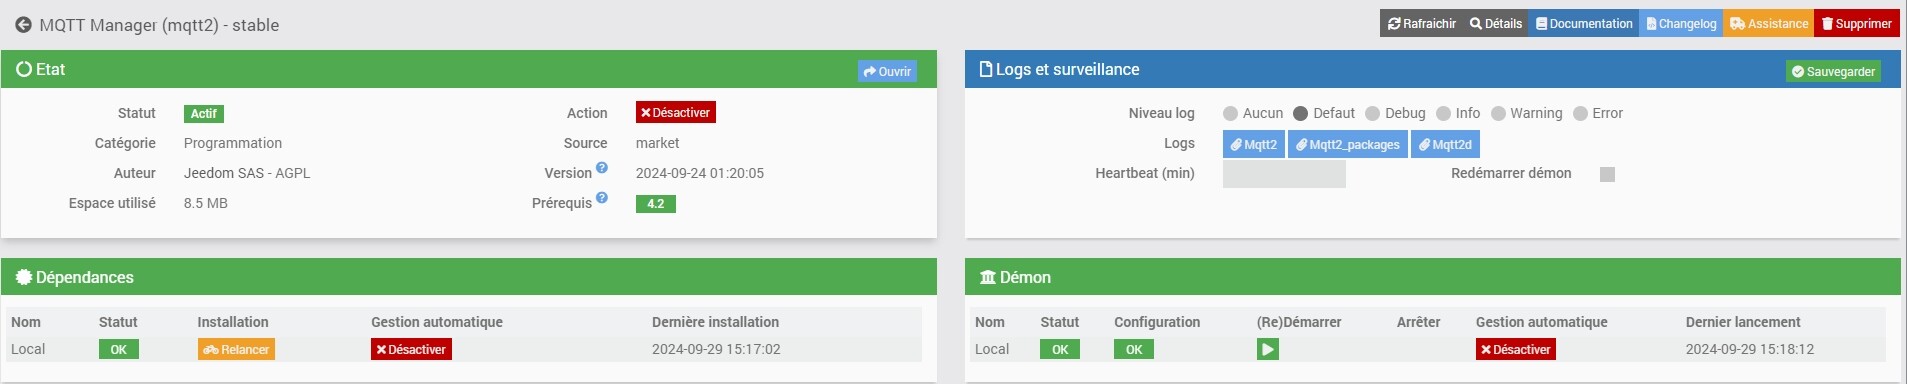Screen dimensions: 1907x384
Task: Select the Warning log level
Action: [x=1498, y=113]
